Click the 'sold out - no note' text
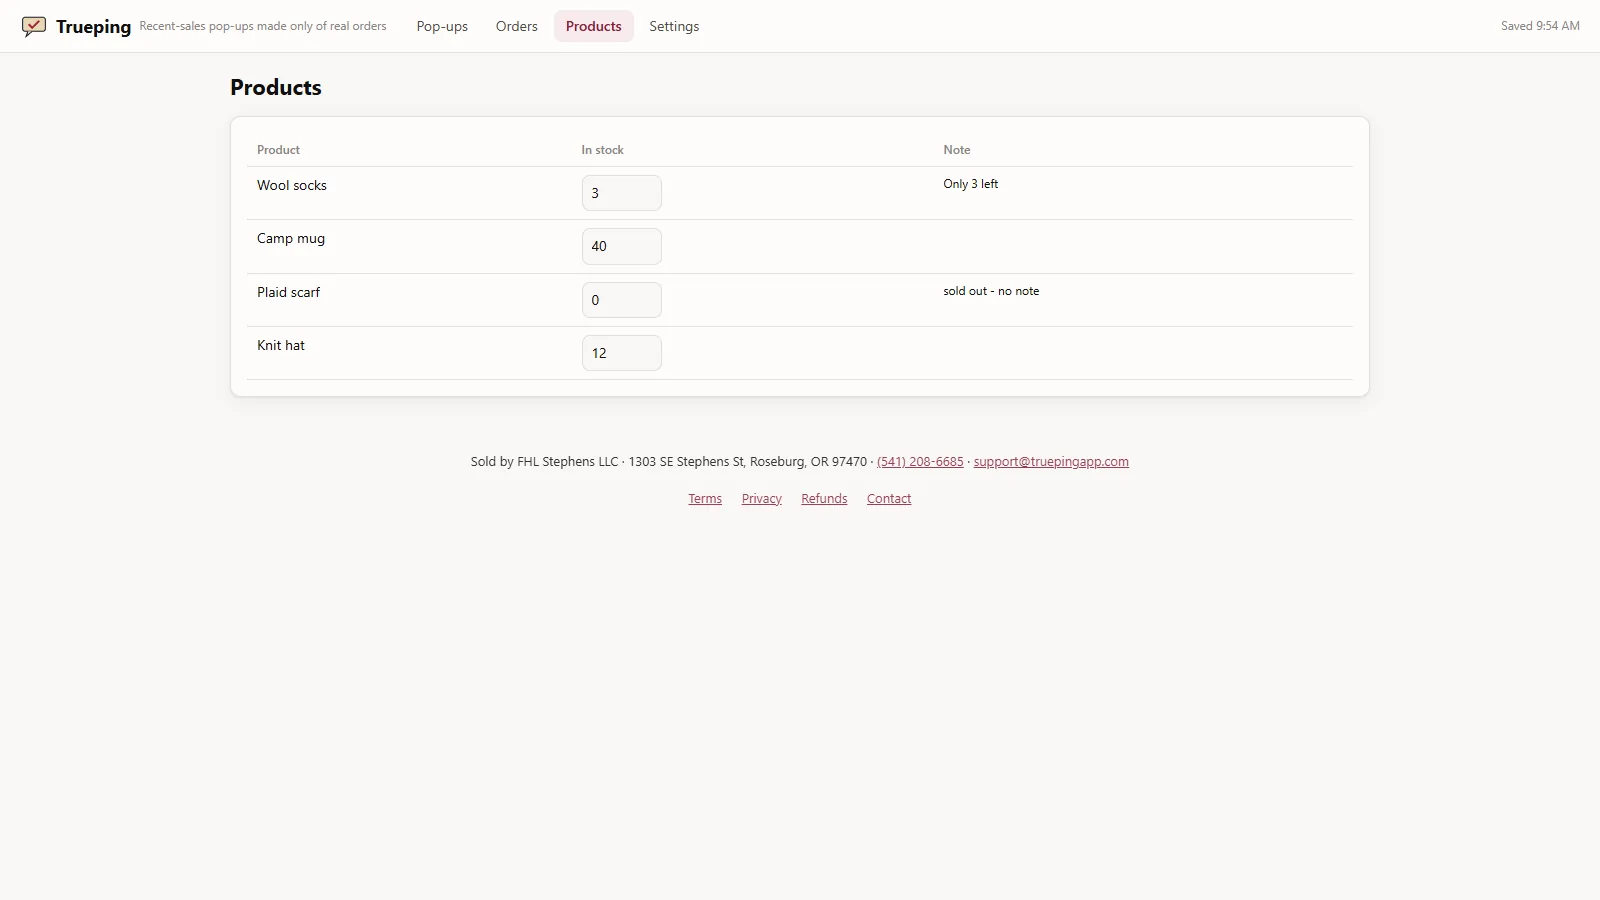Viewport: 1600px width, 900px height. coord(991,291)
